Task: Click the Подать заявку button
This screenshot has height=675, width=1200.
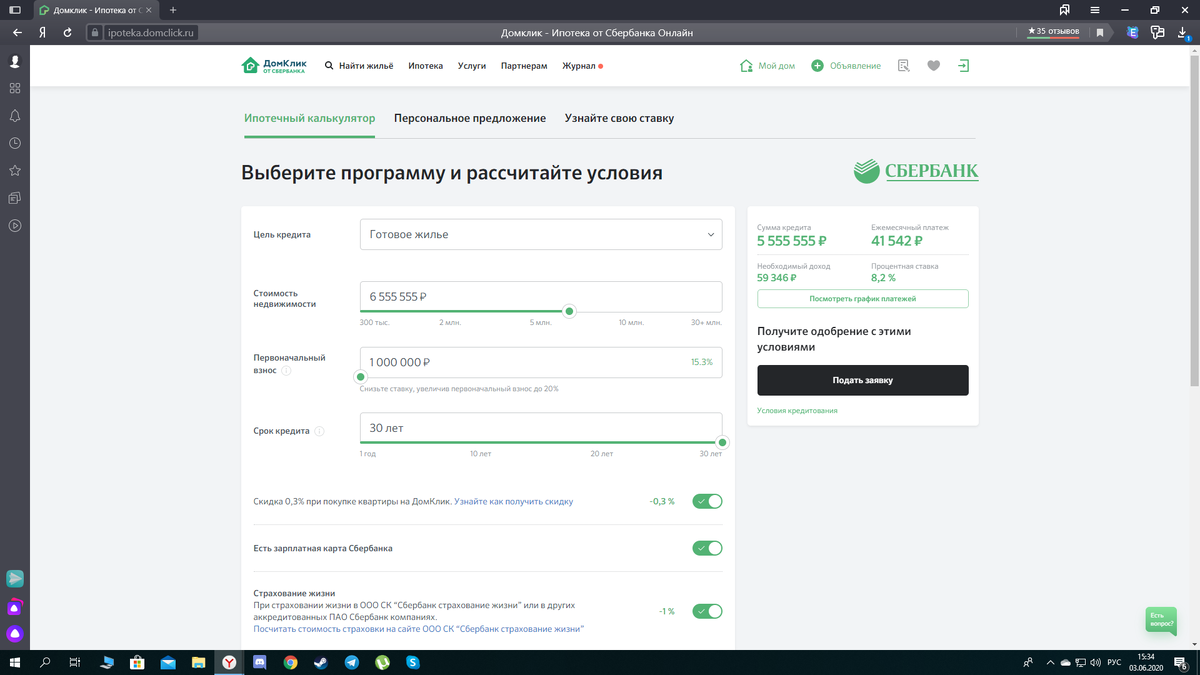Action: pos(862,380)
